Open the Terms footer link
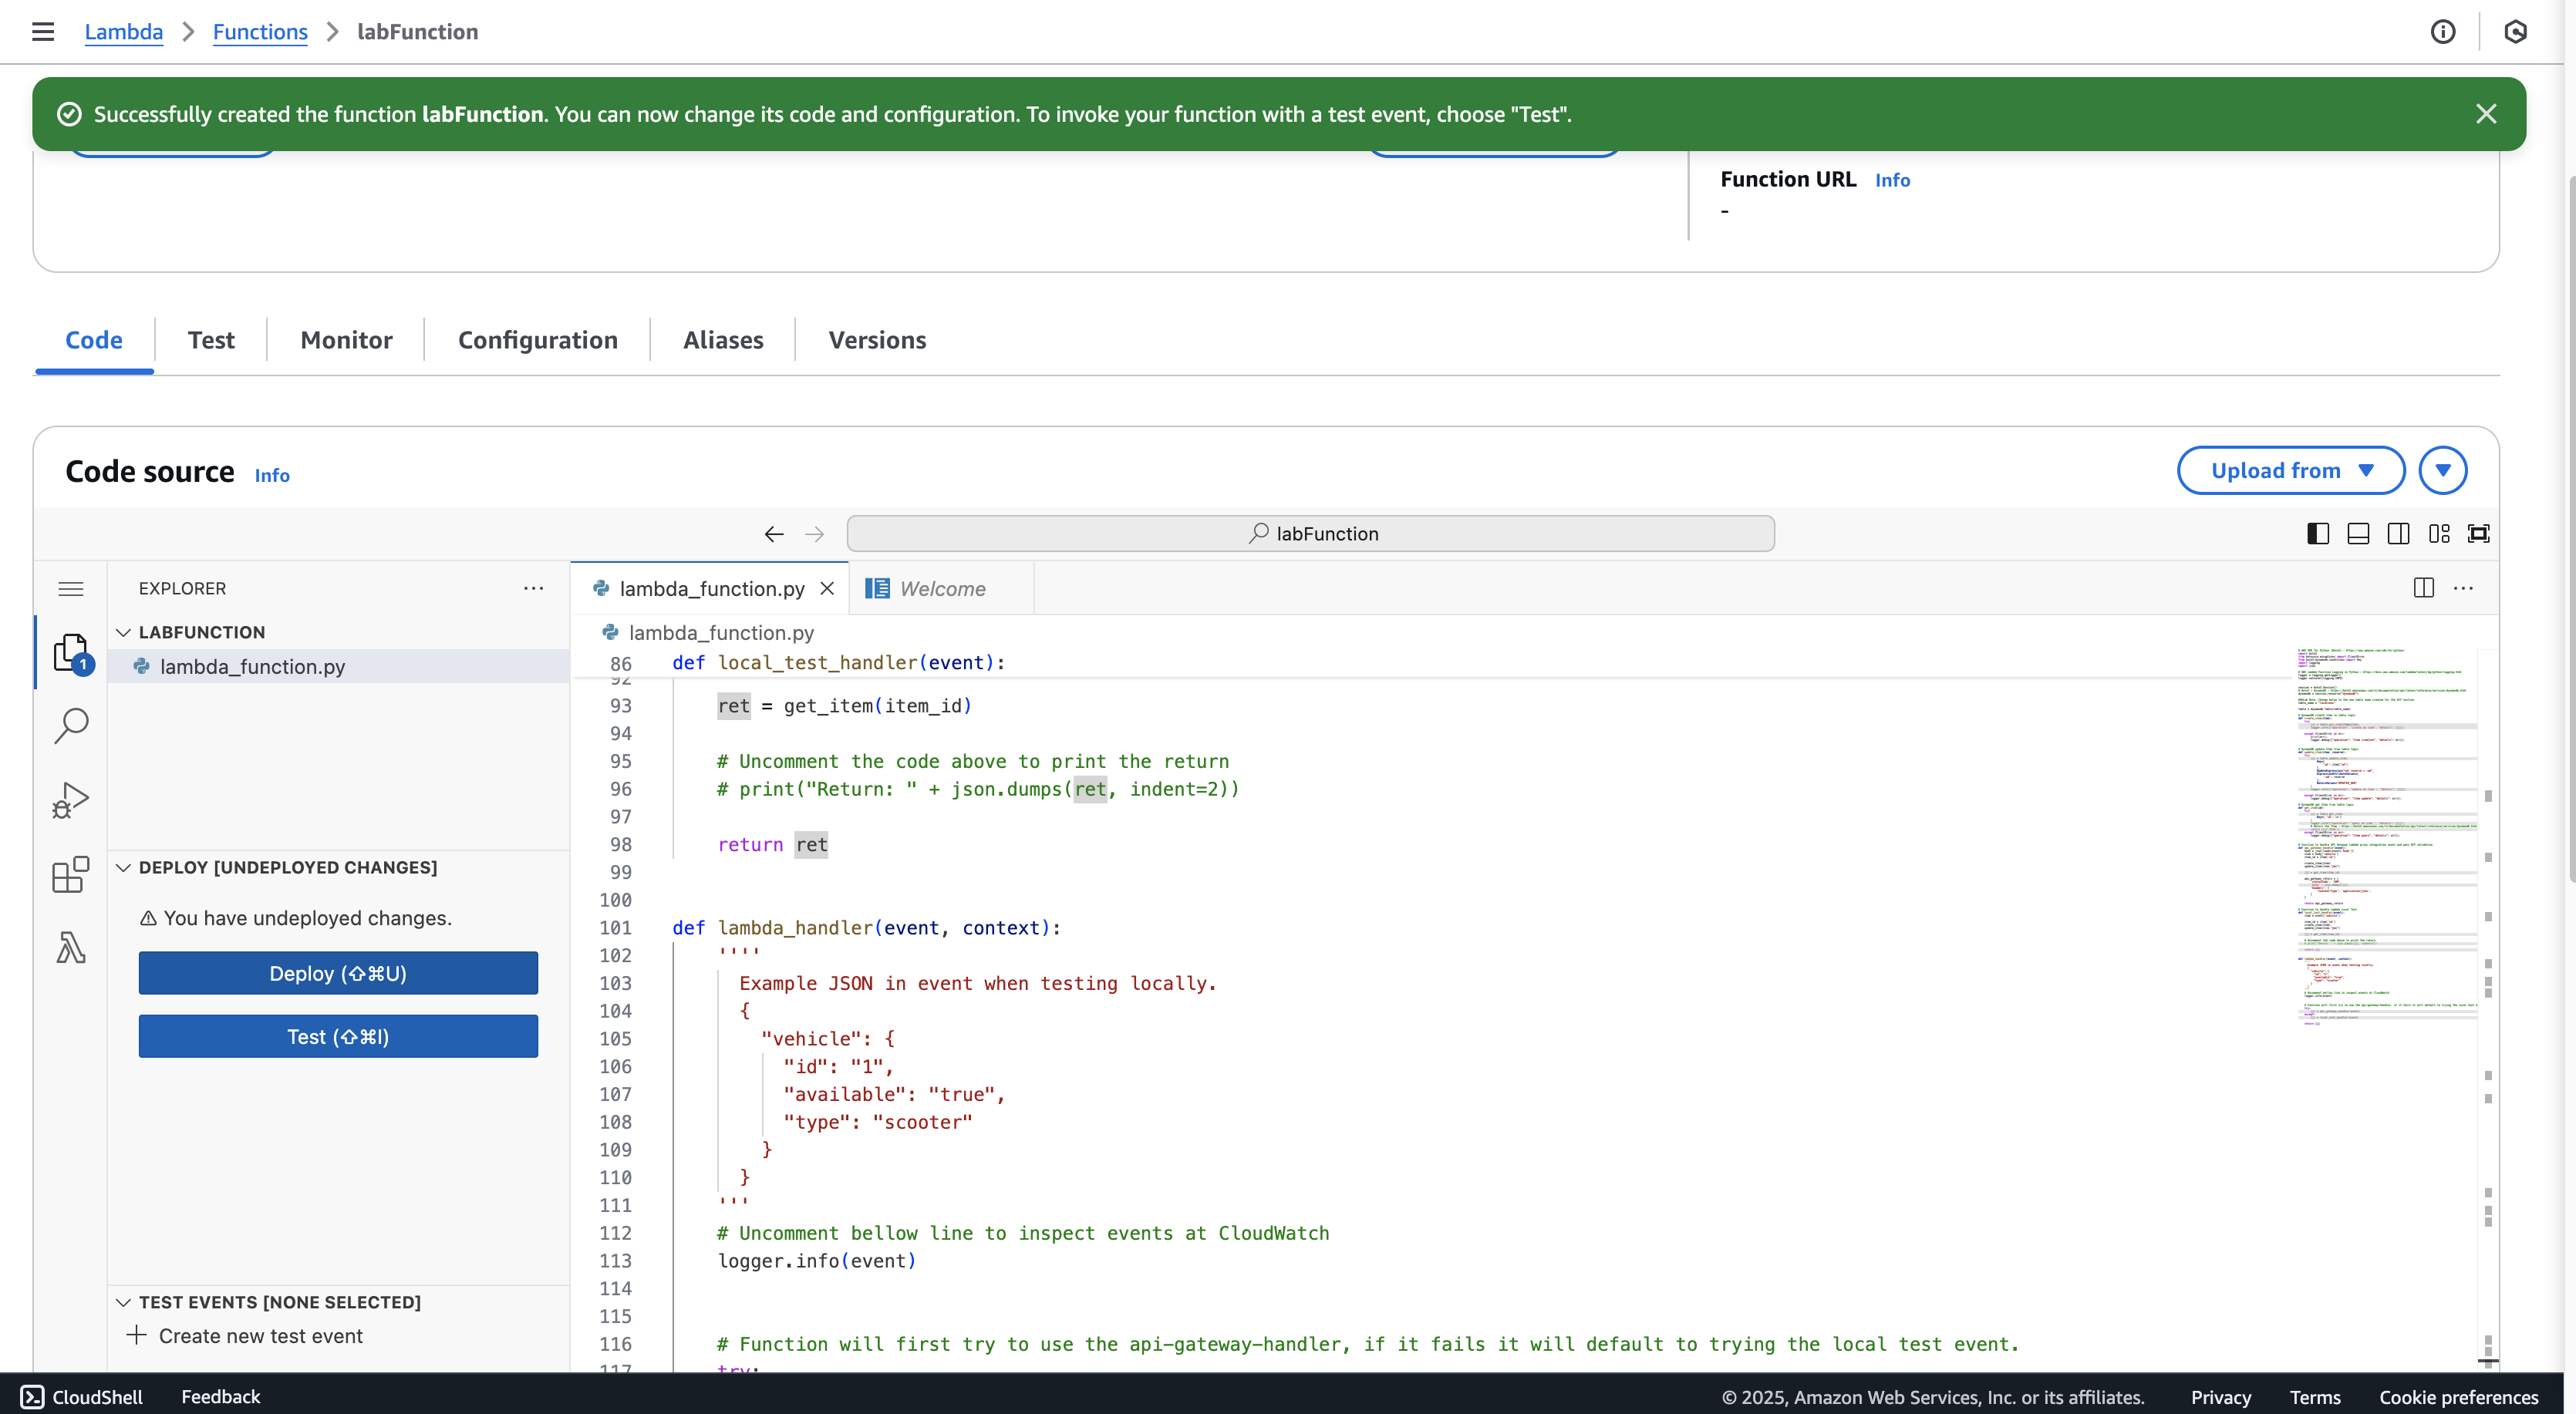This screenshot has height=1414, width=2576. [x=2315, y=1398]
